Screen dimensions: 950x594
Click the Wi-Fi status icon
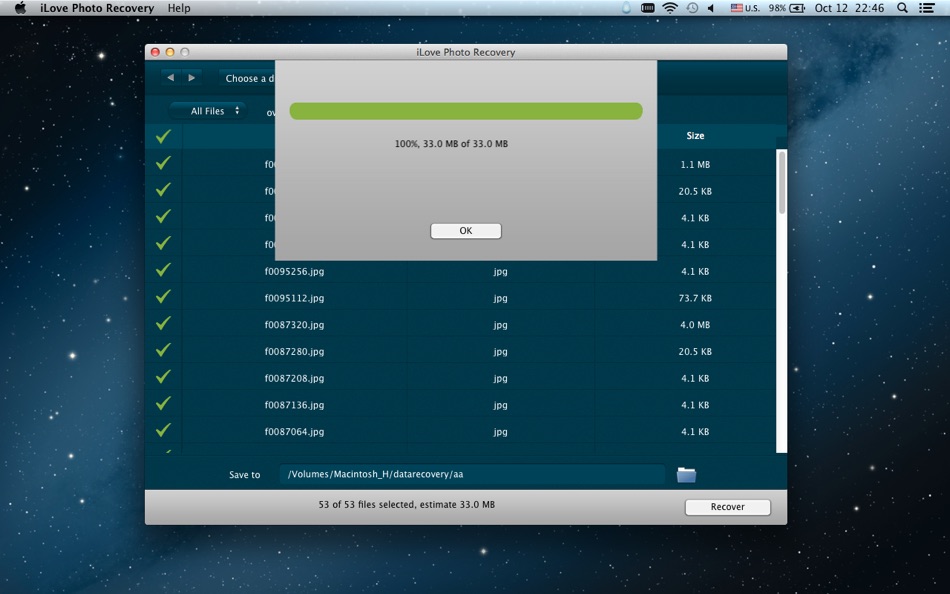[669, 8]
